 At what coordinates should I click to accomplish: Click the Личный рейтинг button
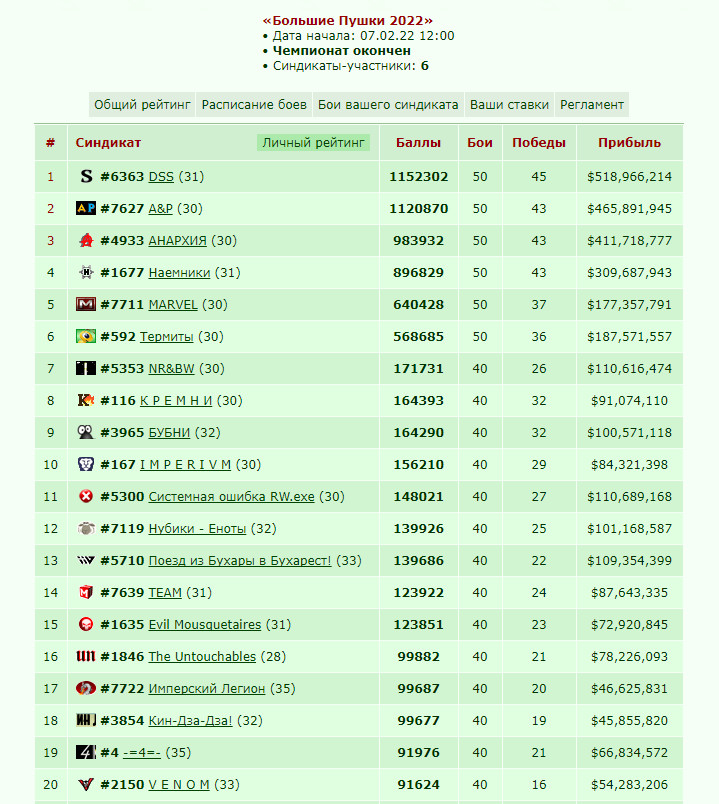tap(313, 143)
